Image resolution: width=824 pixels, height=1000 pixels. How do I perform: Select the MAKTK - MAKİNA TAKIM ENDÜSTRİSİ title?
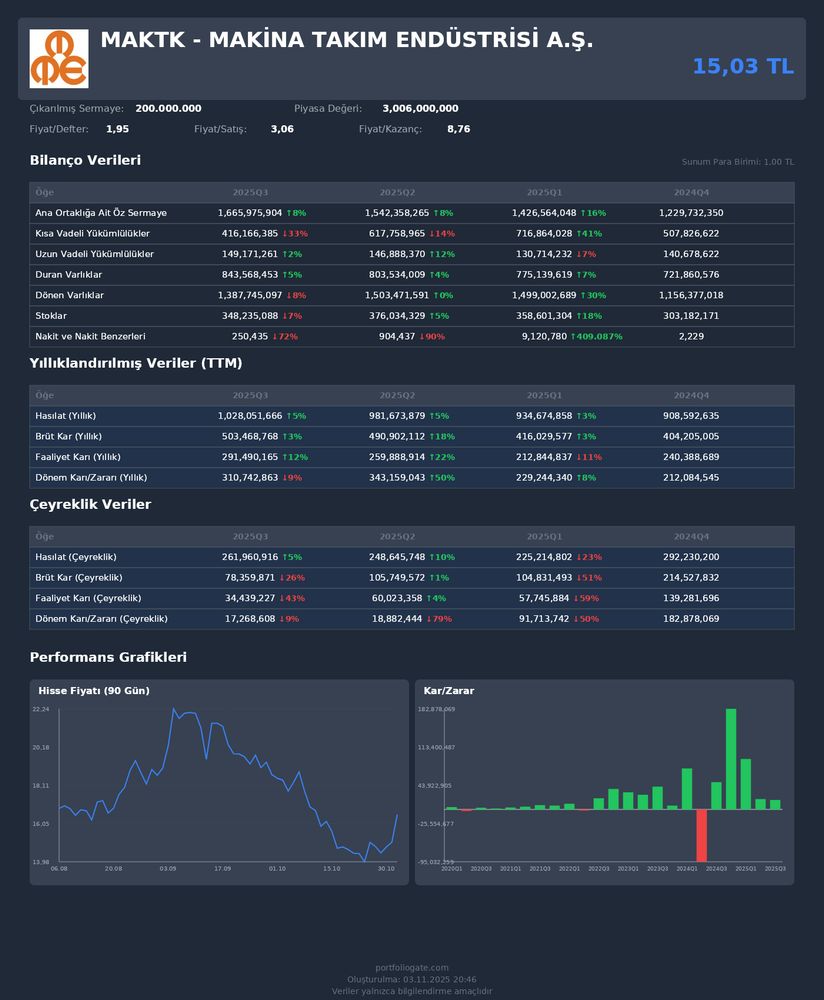click(346, 40)
